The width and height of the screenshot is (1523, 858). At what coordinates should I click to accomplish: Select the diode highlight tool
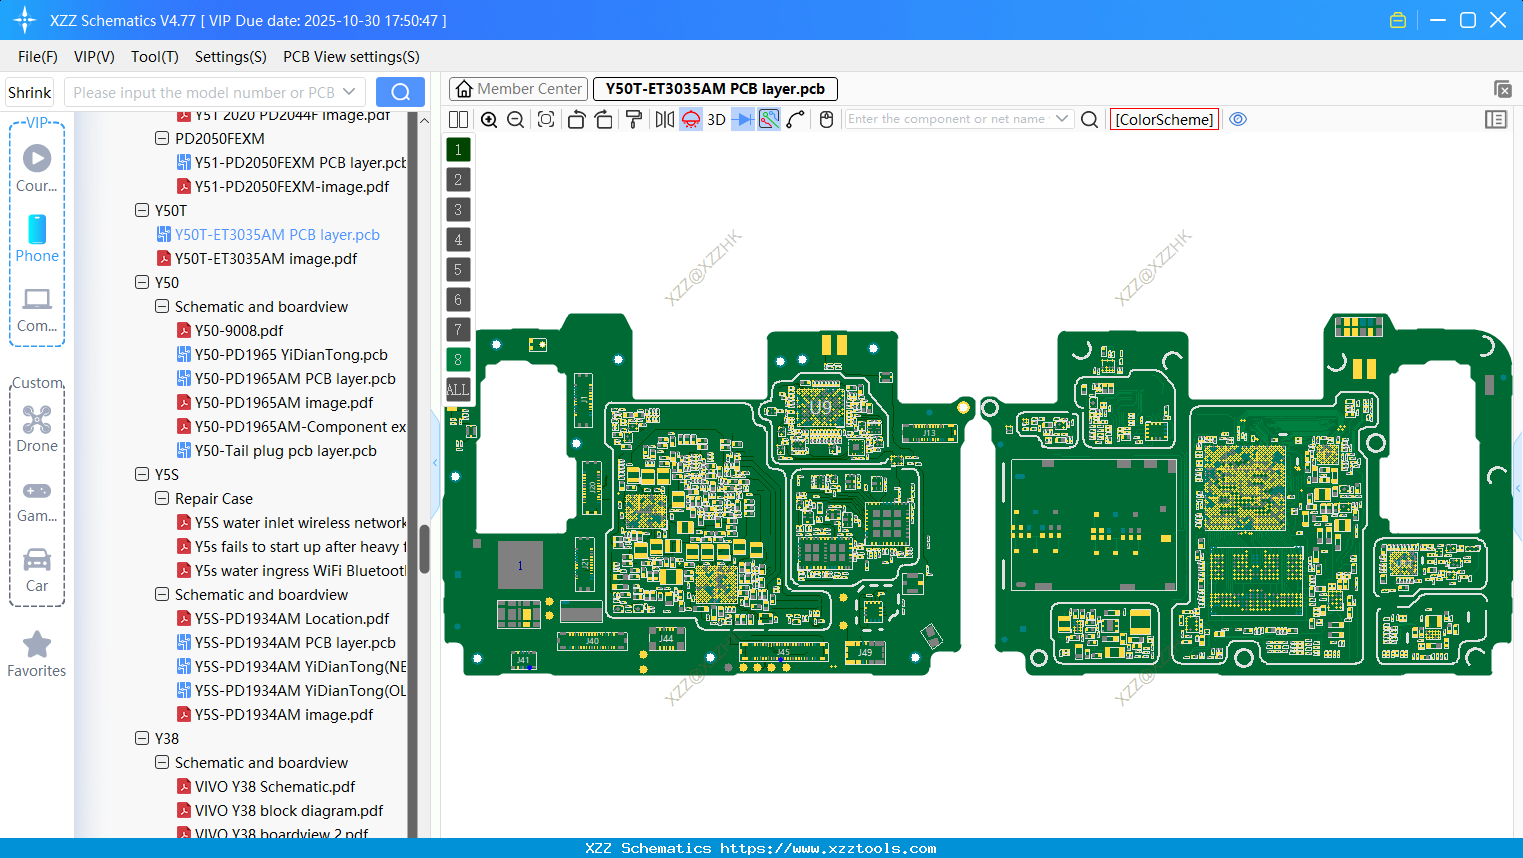tap(742, 119)
